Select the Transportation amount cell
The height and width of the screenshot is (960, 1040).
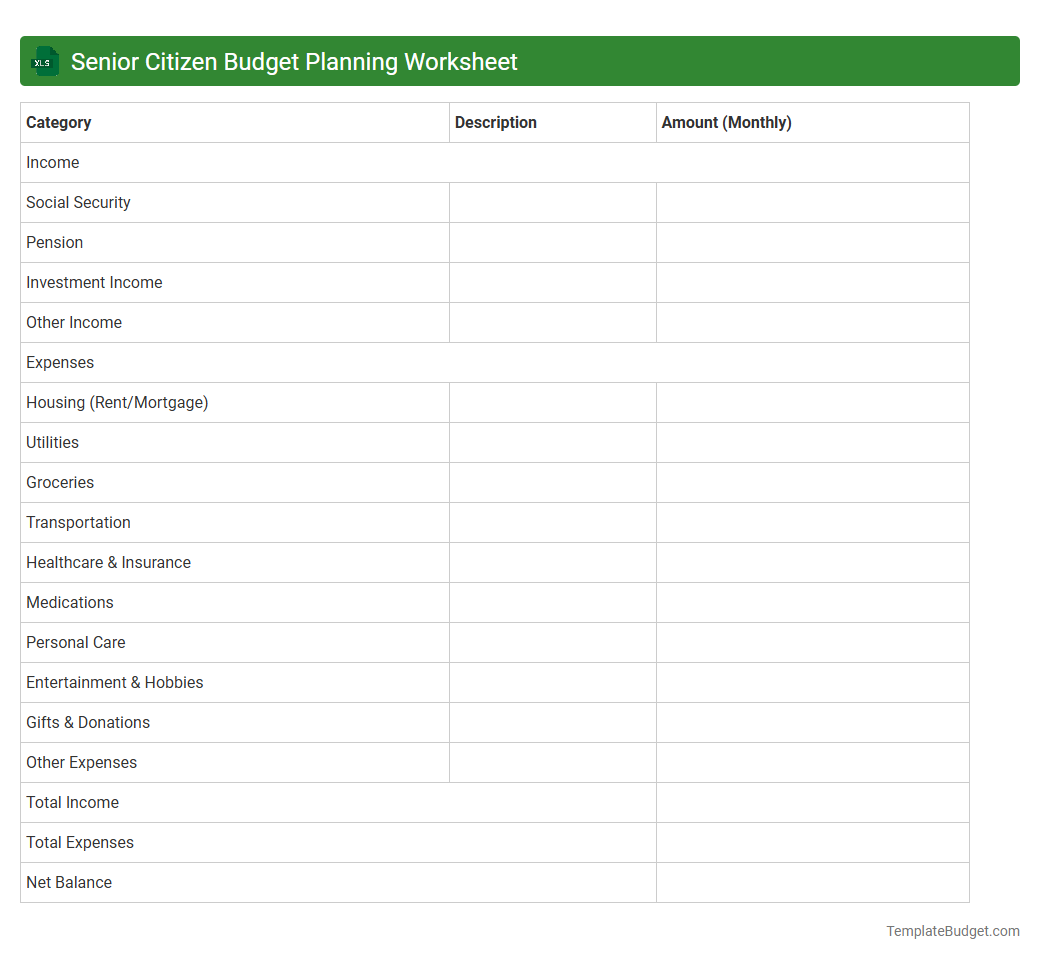tap(812, 522)
